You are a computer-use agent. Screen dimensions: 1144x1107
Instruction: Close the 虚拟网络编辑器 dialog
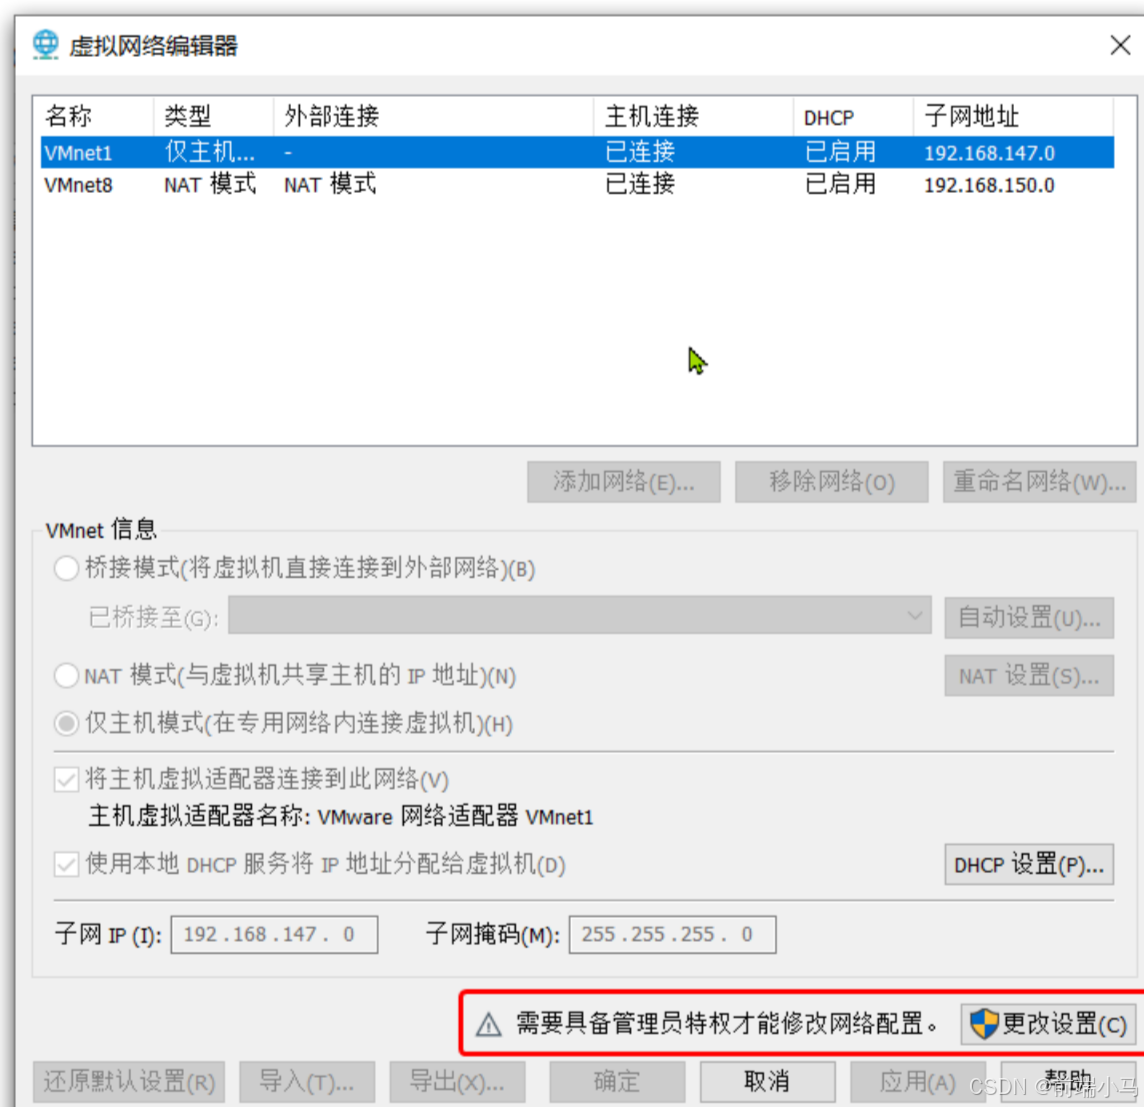[1120, 45]
